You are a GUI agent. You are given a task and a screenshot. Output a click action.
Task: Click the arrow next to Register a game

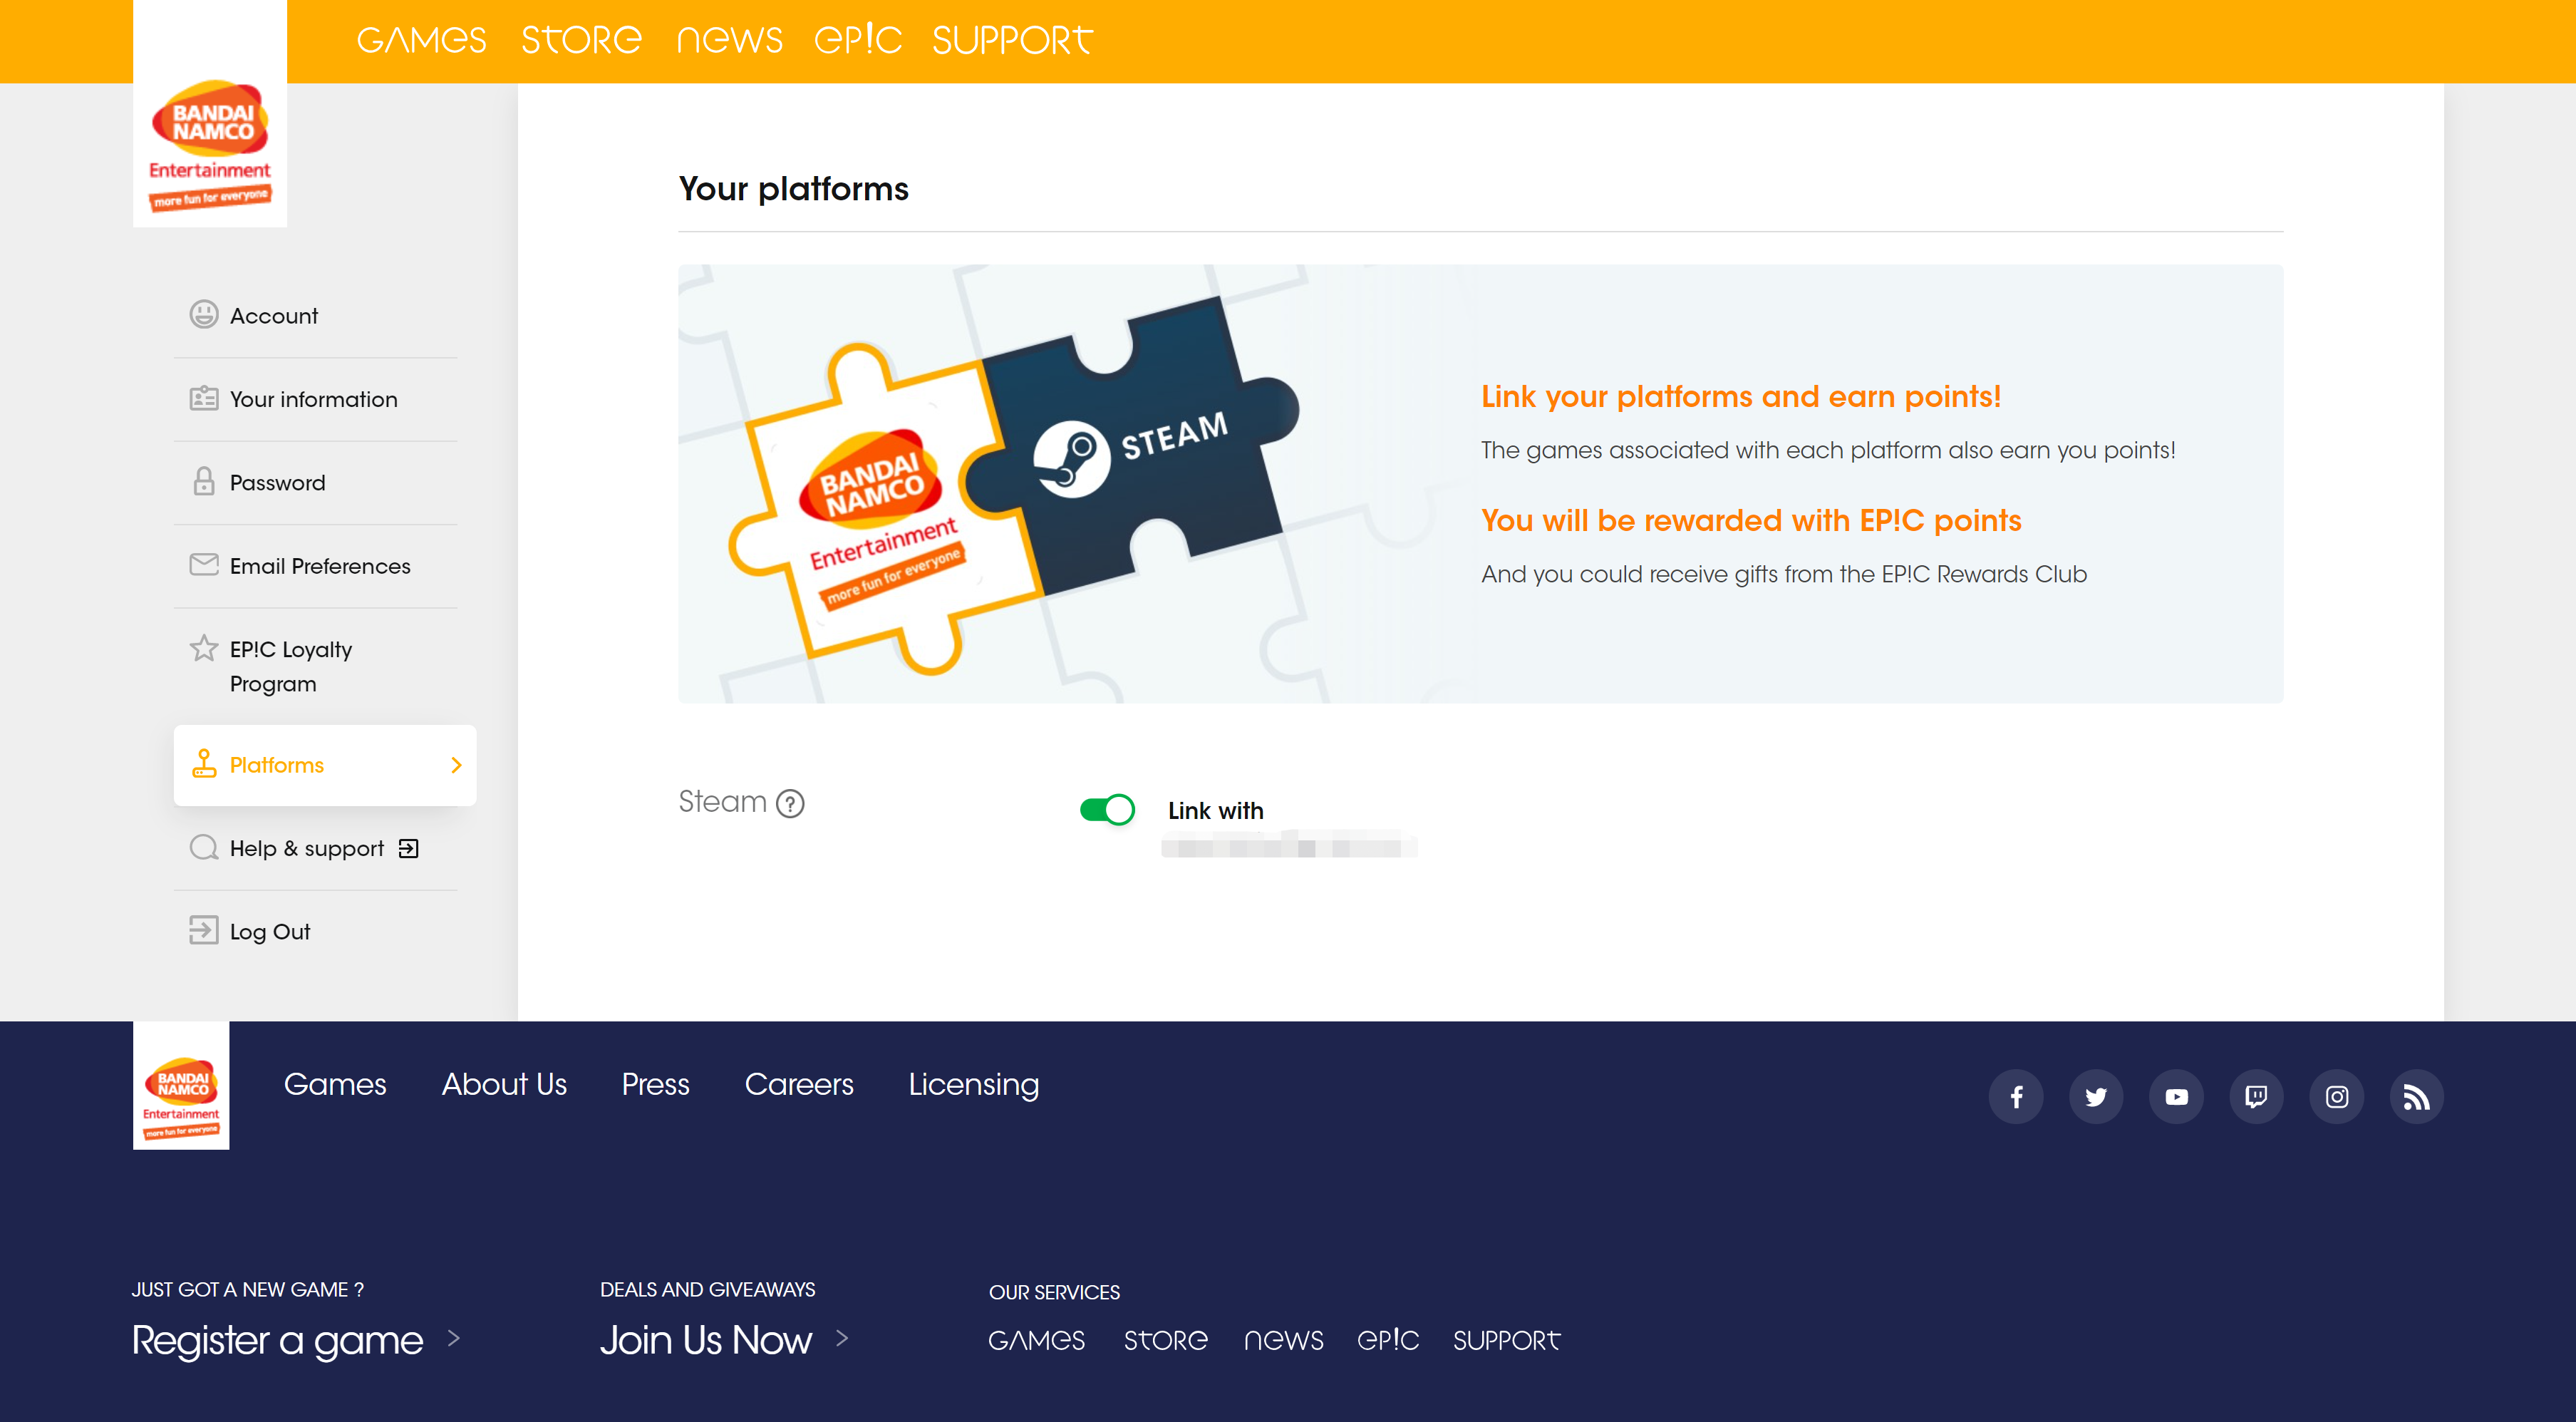pos(454,1338)
